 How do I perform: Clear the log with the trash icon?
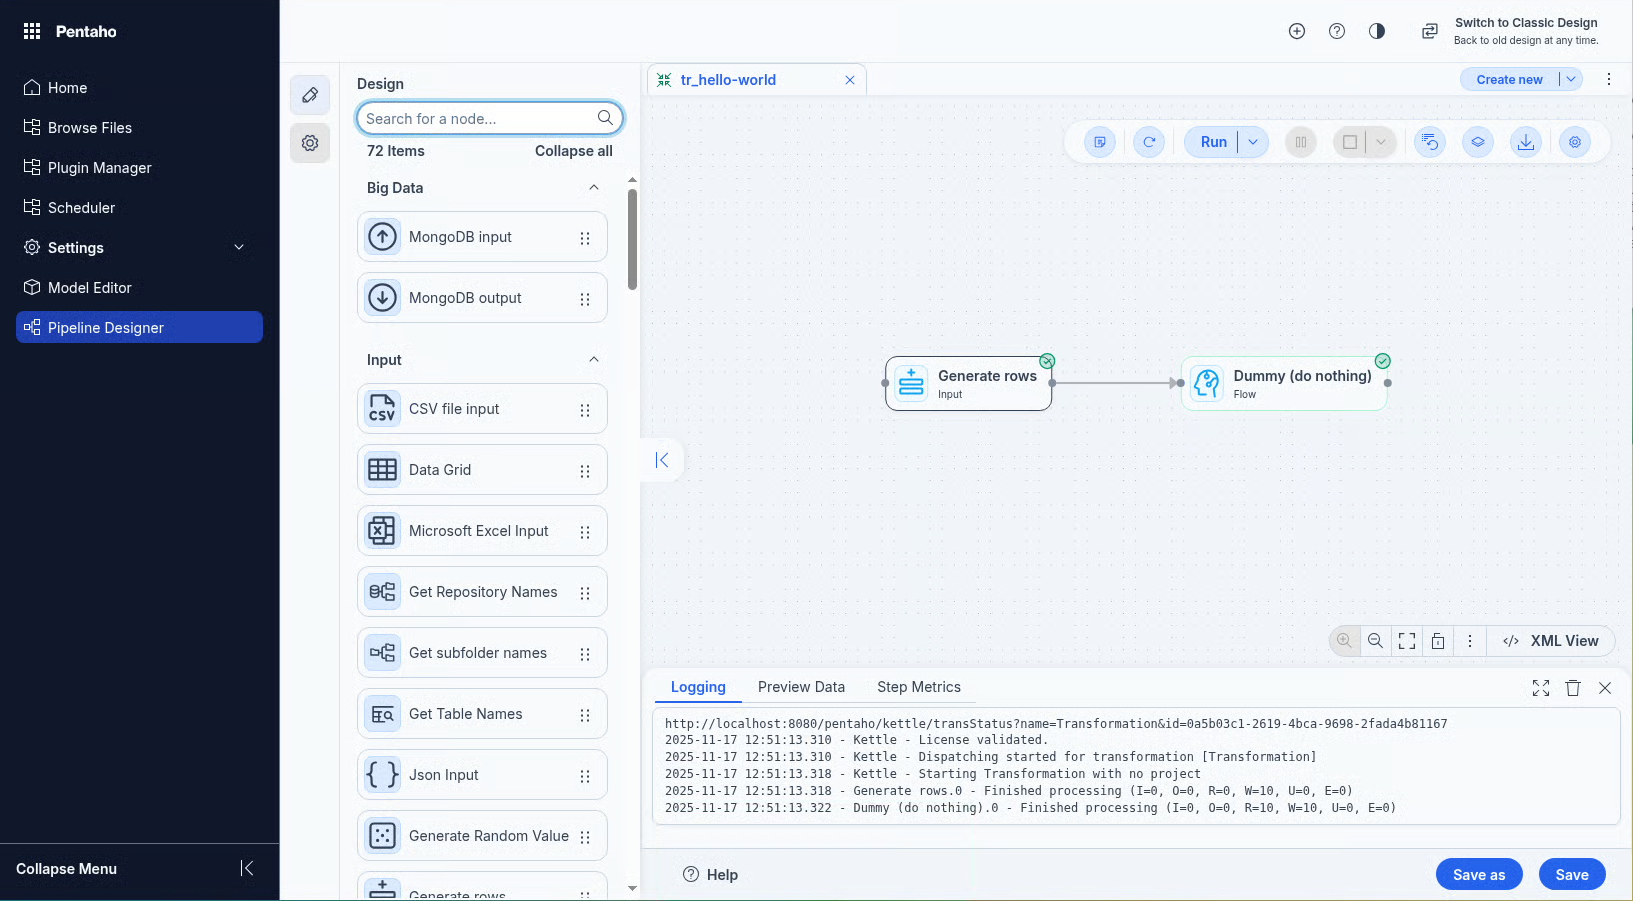pos(1572,688)
